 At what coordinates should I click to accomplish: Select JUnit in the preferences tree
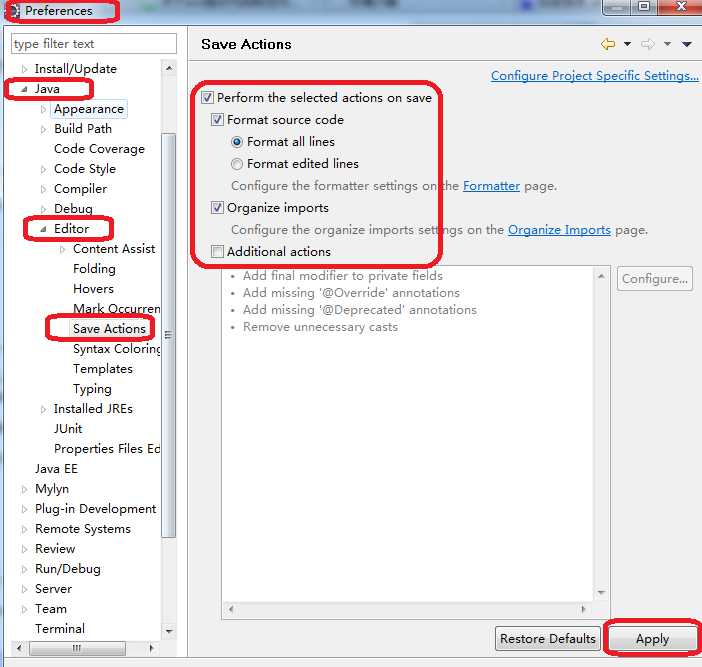pyautogui.click(x=68, y=429)
